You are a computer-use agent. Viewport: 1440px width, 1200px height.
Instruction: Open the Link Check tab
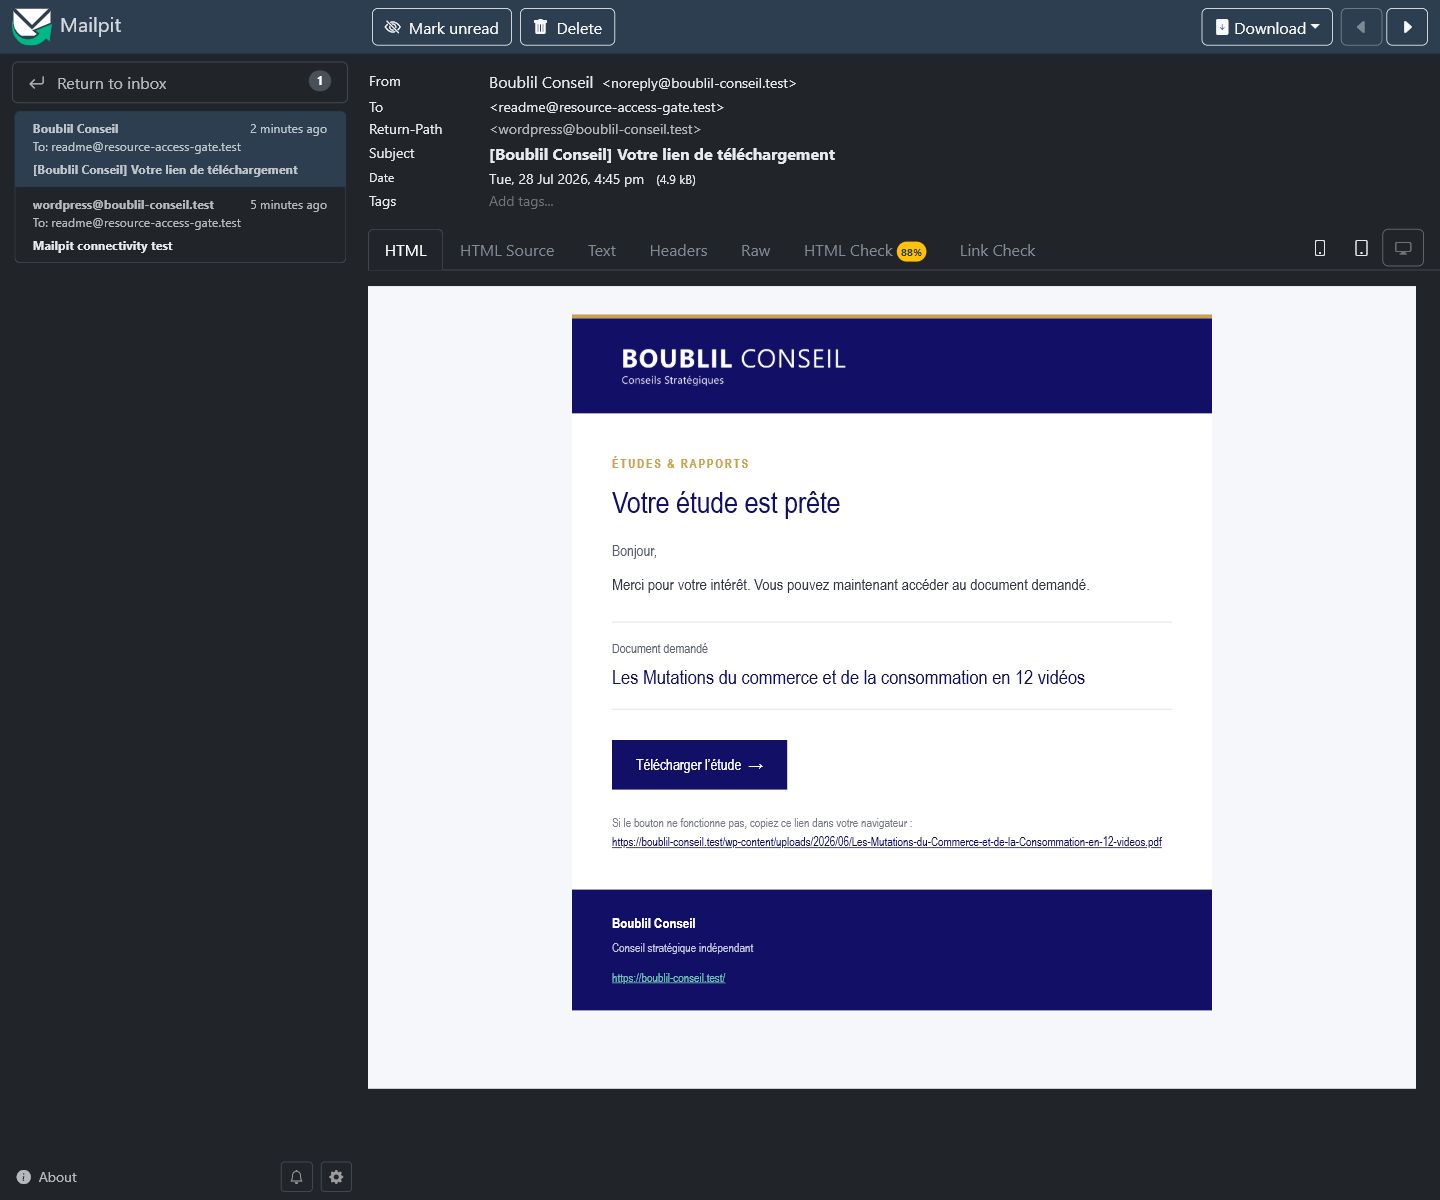pyautogui.click(x=997, y=250)
